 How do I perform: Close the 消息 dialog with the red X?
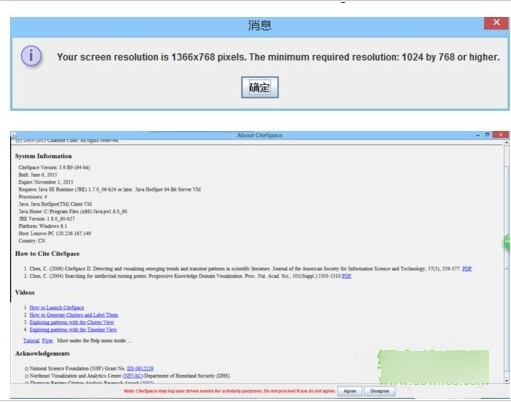tap(496, 23)
